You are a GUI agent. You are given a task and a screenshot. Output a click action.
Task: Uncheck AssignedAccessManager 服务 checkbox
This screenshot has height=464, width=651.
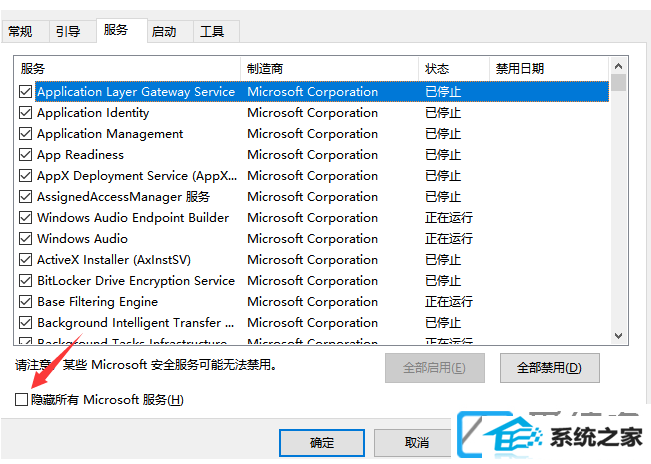[25, 197]
